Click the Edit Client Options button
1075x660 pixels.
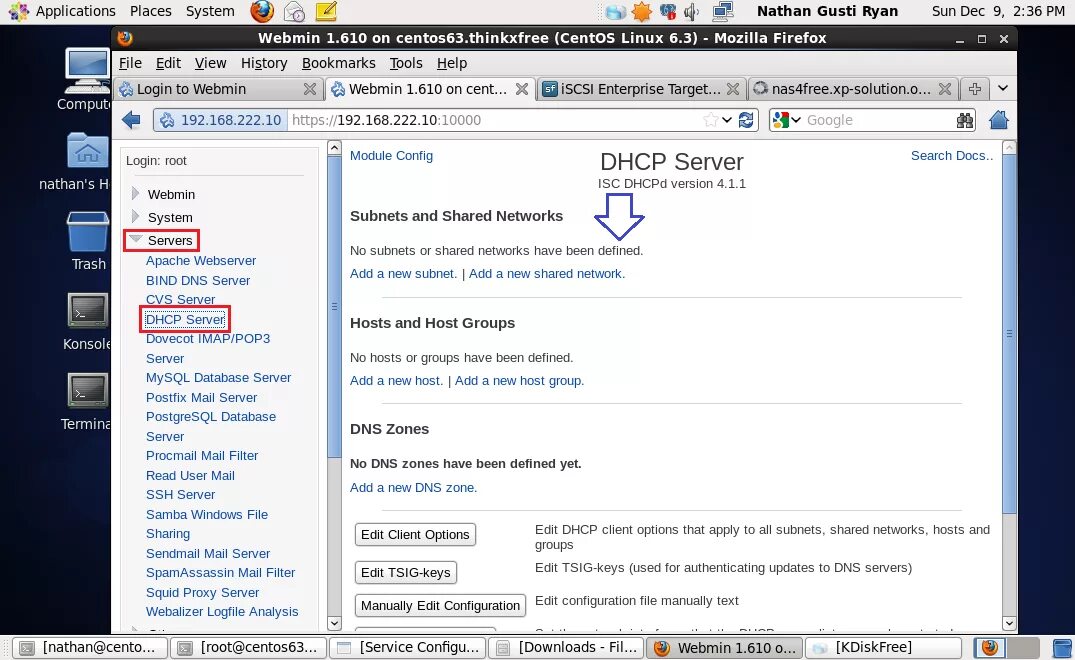point(415,535)
